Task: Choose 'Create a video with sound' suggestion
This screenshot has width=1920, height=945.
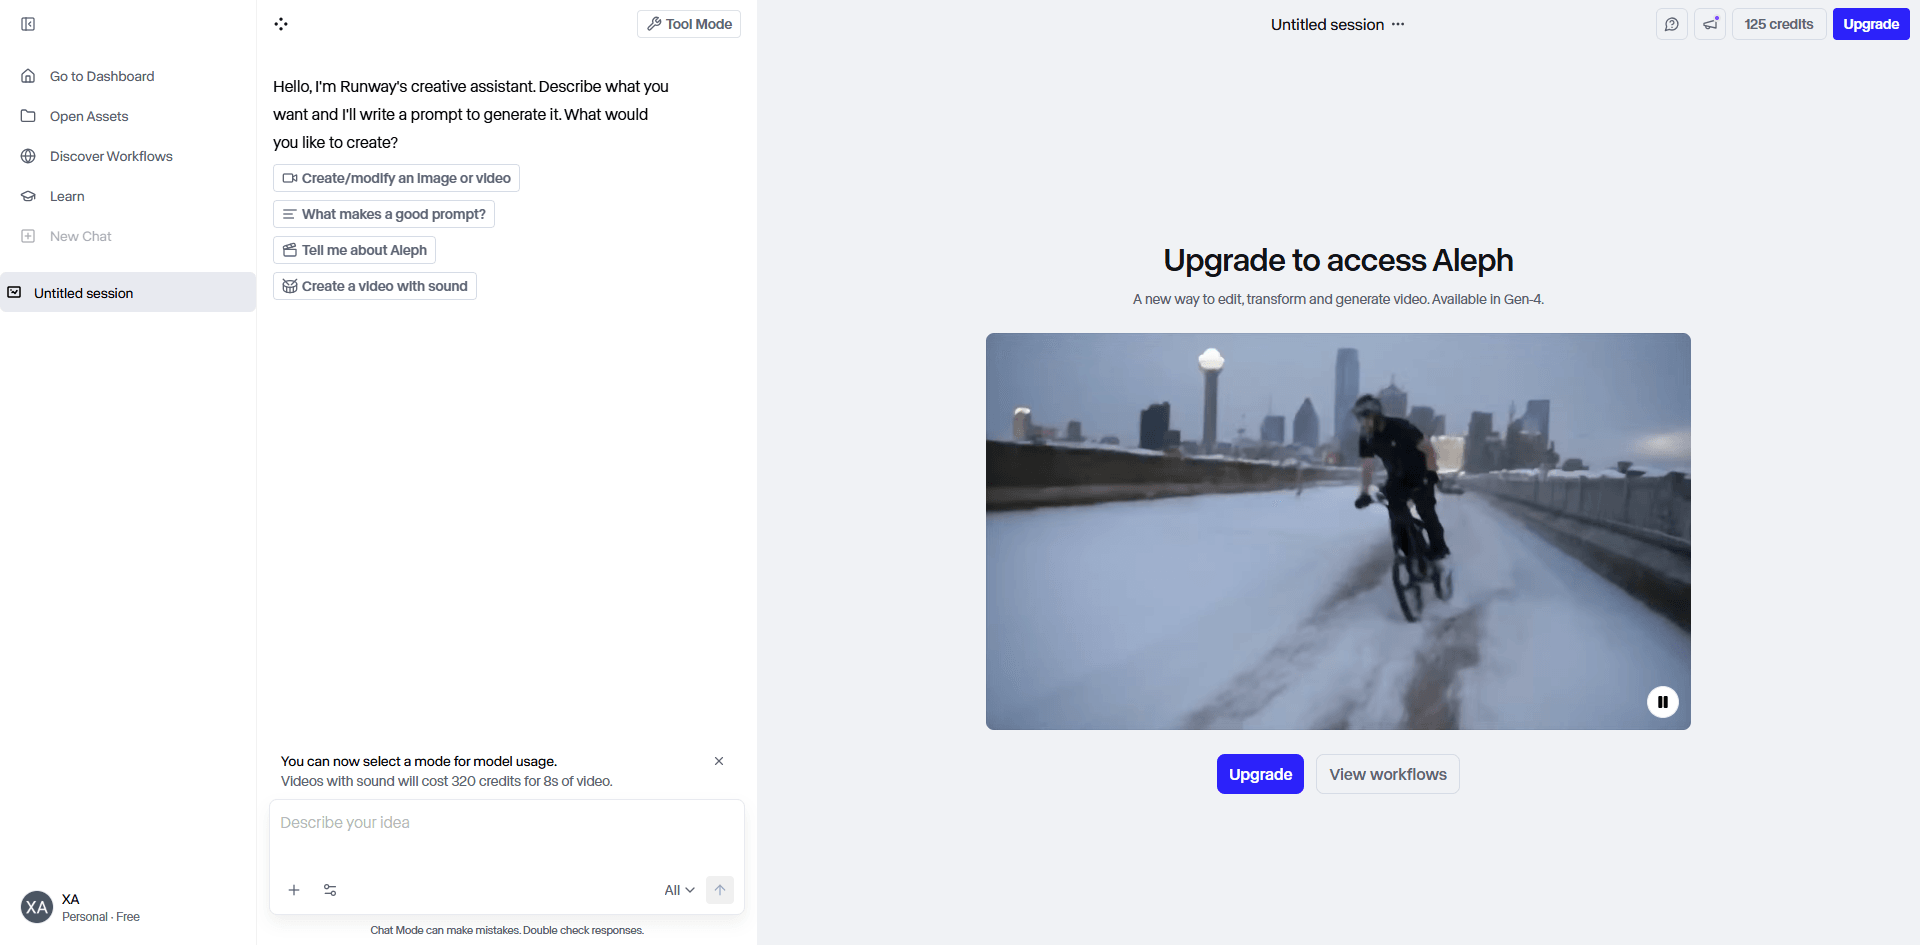Action: point(375,286)
